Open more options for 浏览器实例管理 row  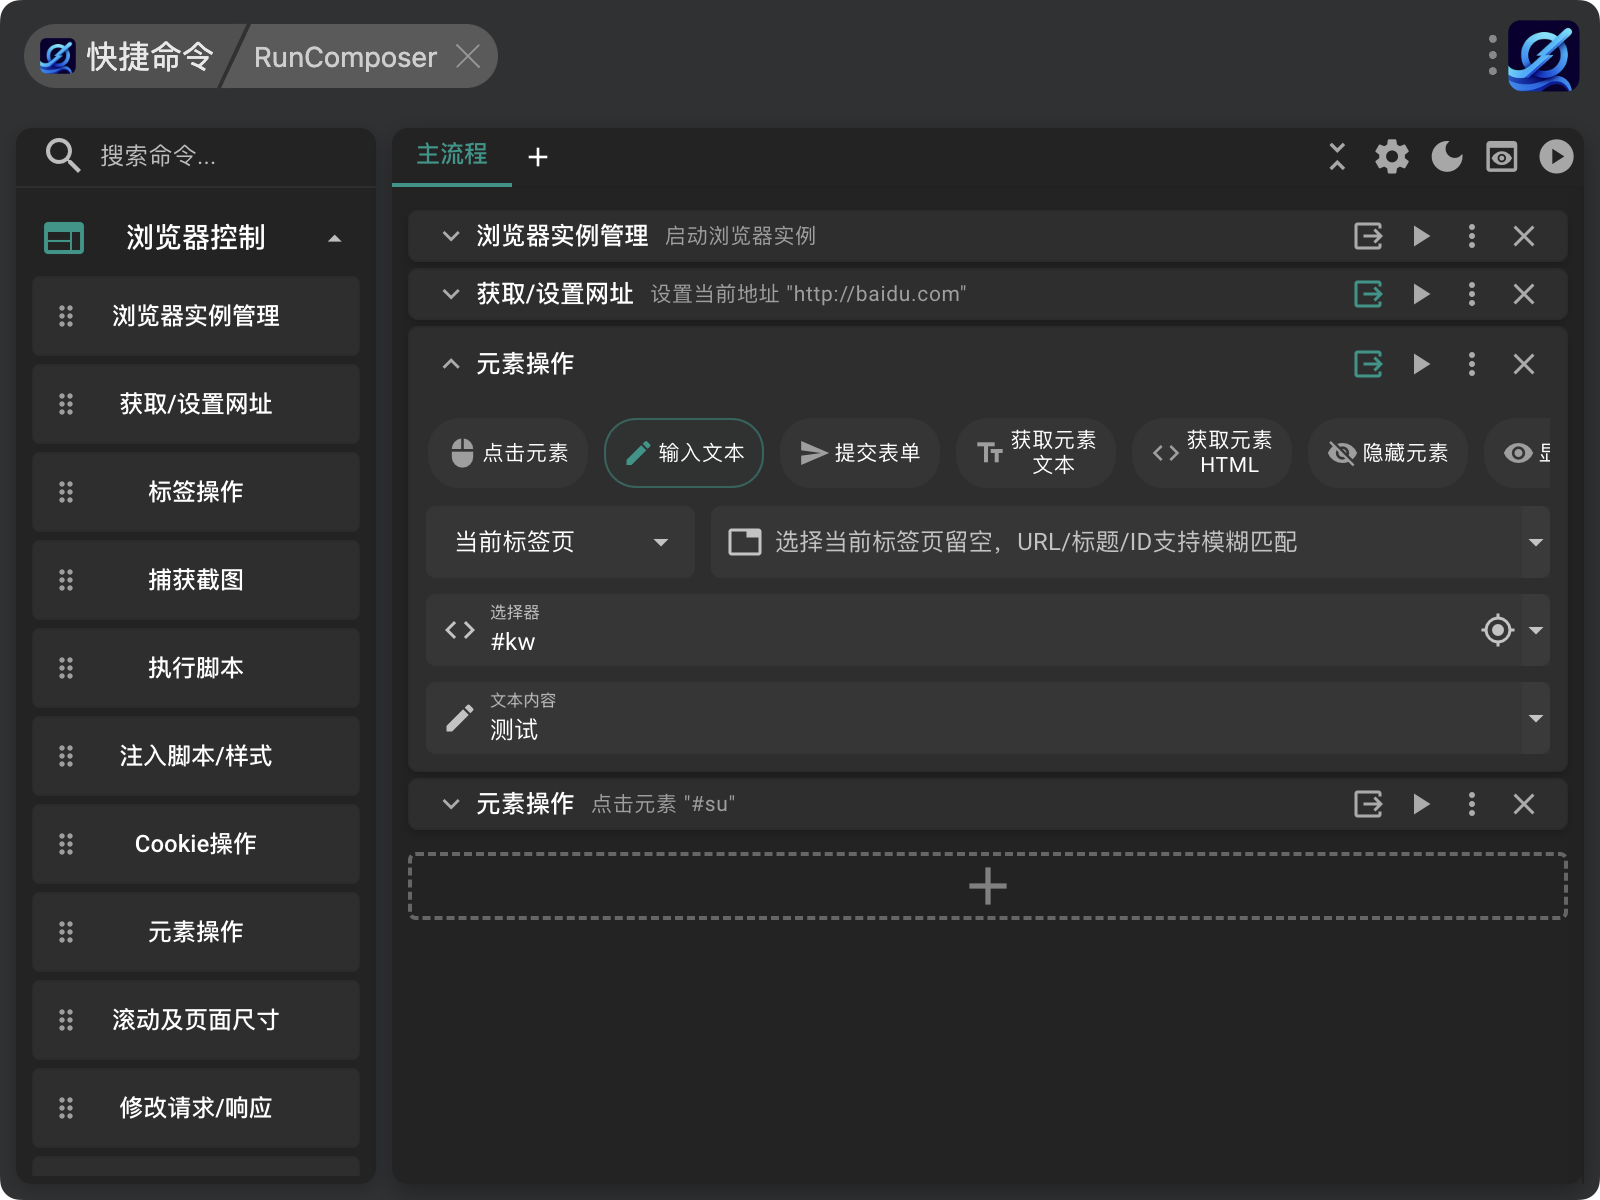[x=1471, y=236]
